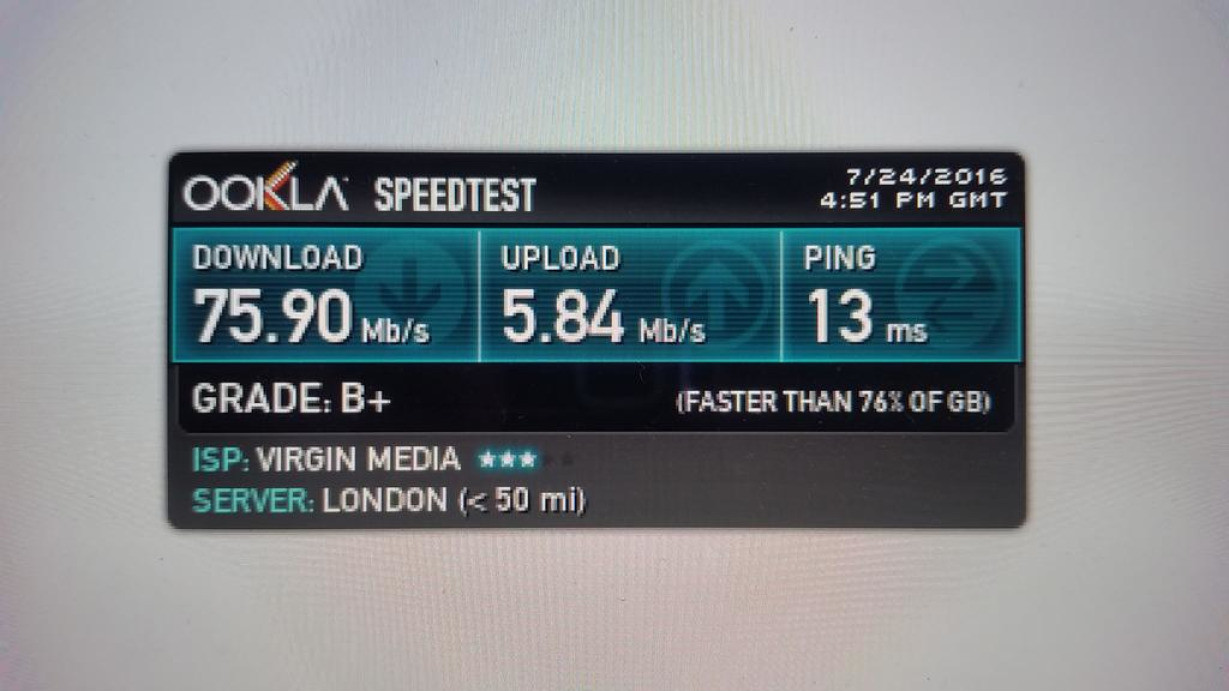
Task: Click the Ookla logo
Action: 265,190
